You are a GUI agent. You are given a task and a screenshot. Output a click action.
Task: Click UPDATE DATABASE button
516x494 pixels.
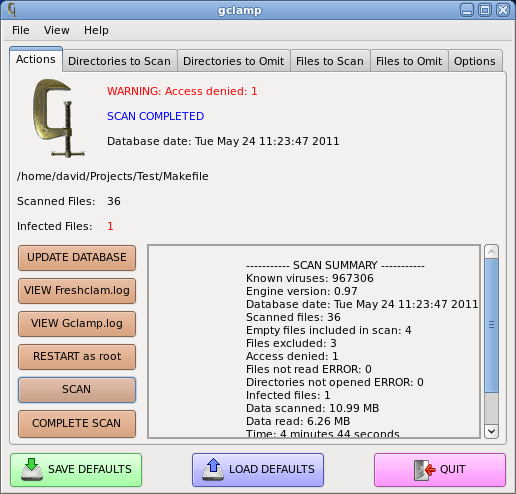[77, 258]
